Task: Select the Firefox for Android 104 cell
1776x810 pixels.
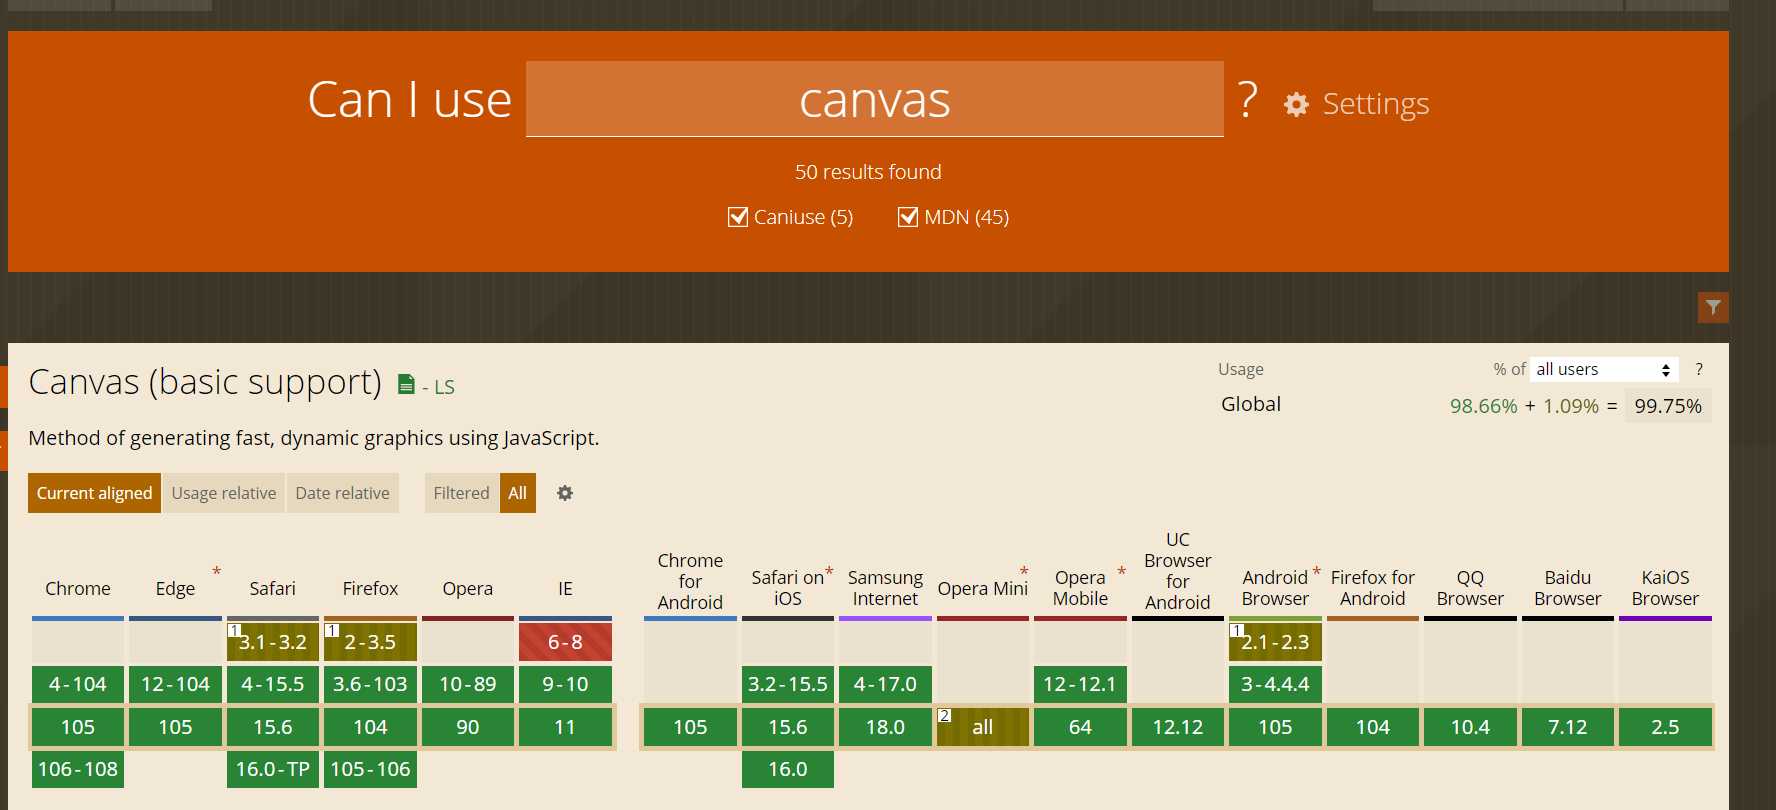Action: pyautogui.click(x=1373, y=727)
